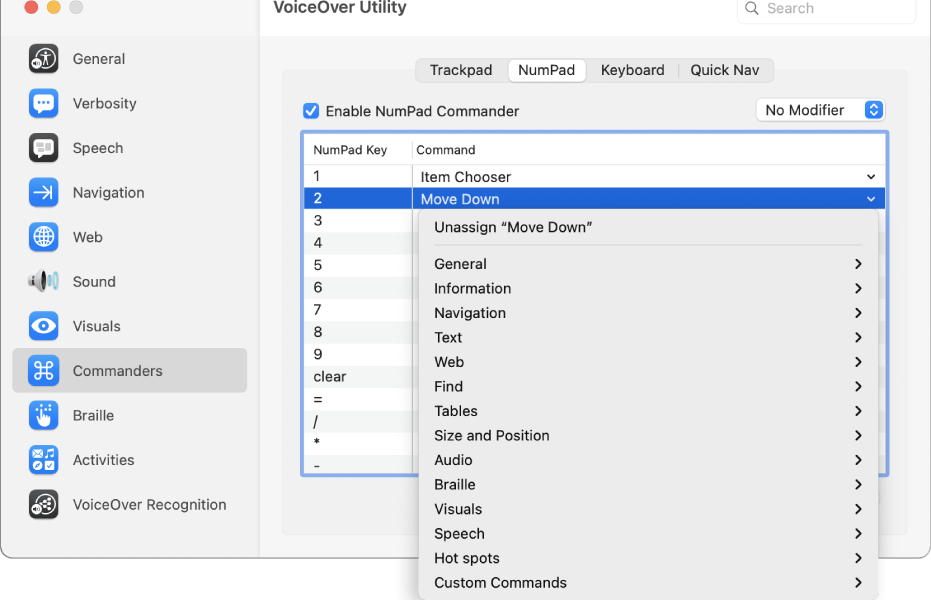Open the VoiceOver Recognition icon
931x600 pixels.
click(x=43, y=504)
